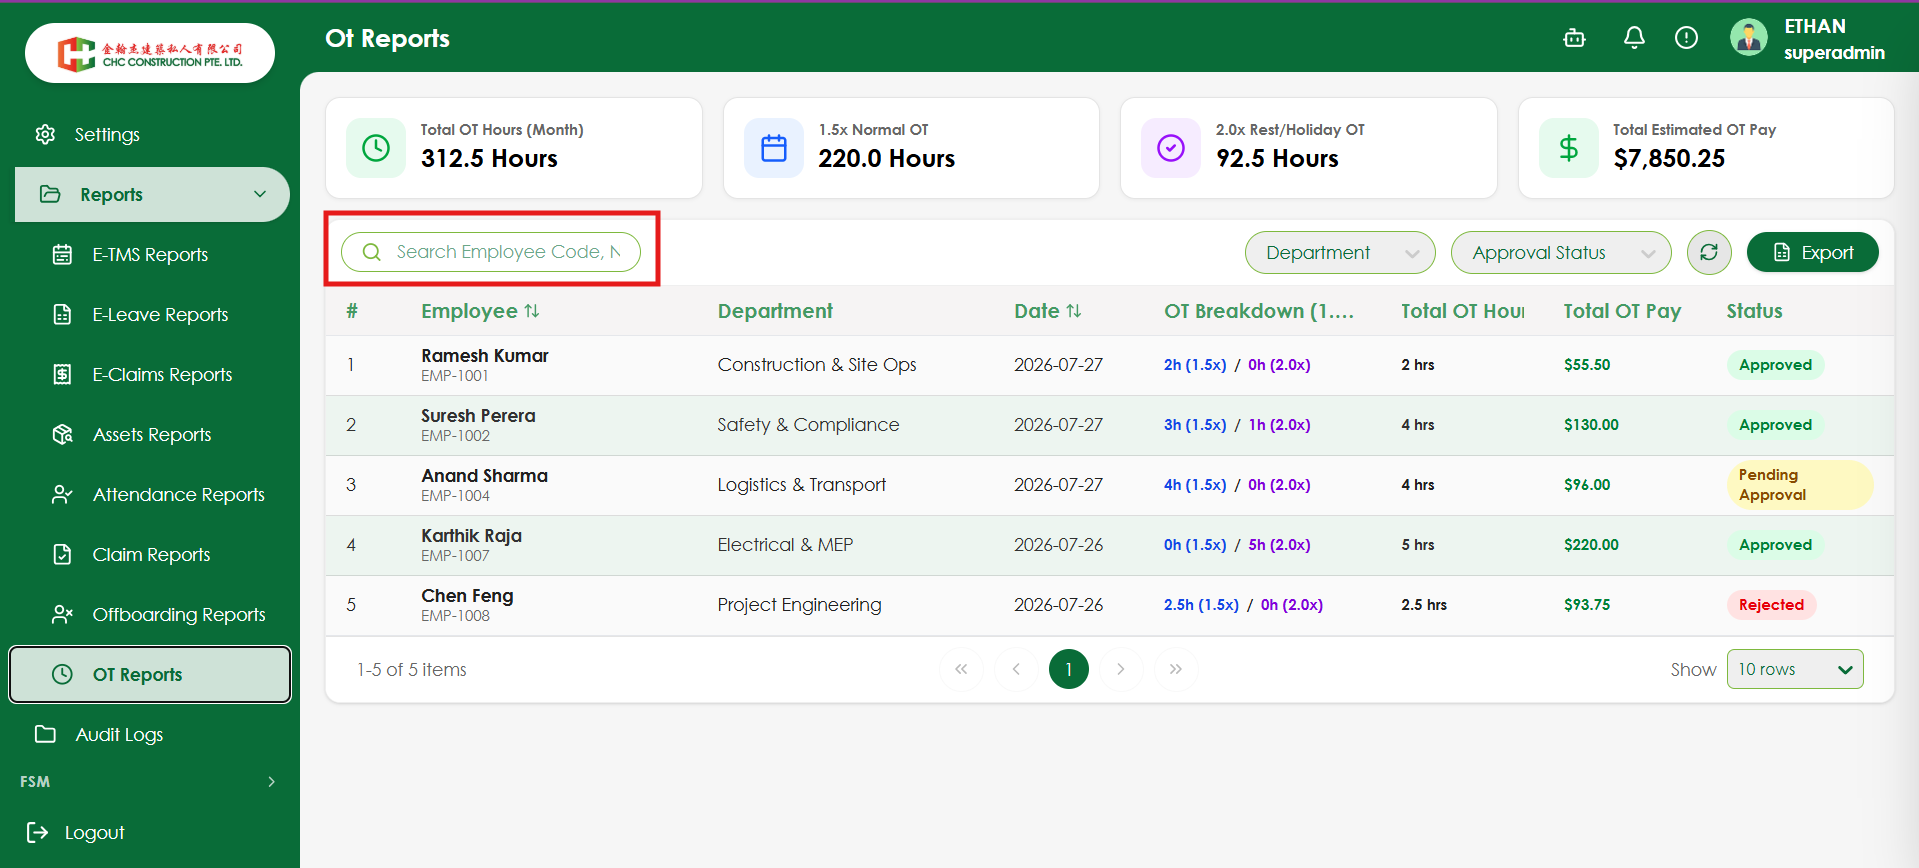
Task: Click EMP-1004 employee code
Action: pos(455,496)
